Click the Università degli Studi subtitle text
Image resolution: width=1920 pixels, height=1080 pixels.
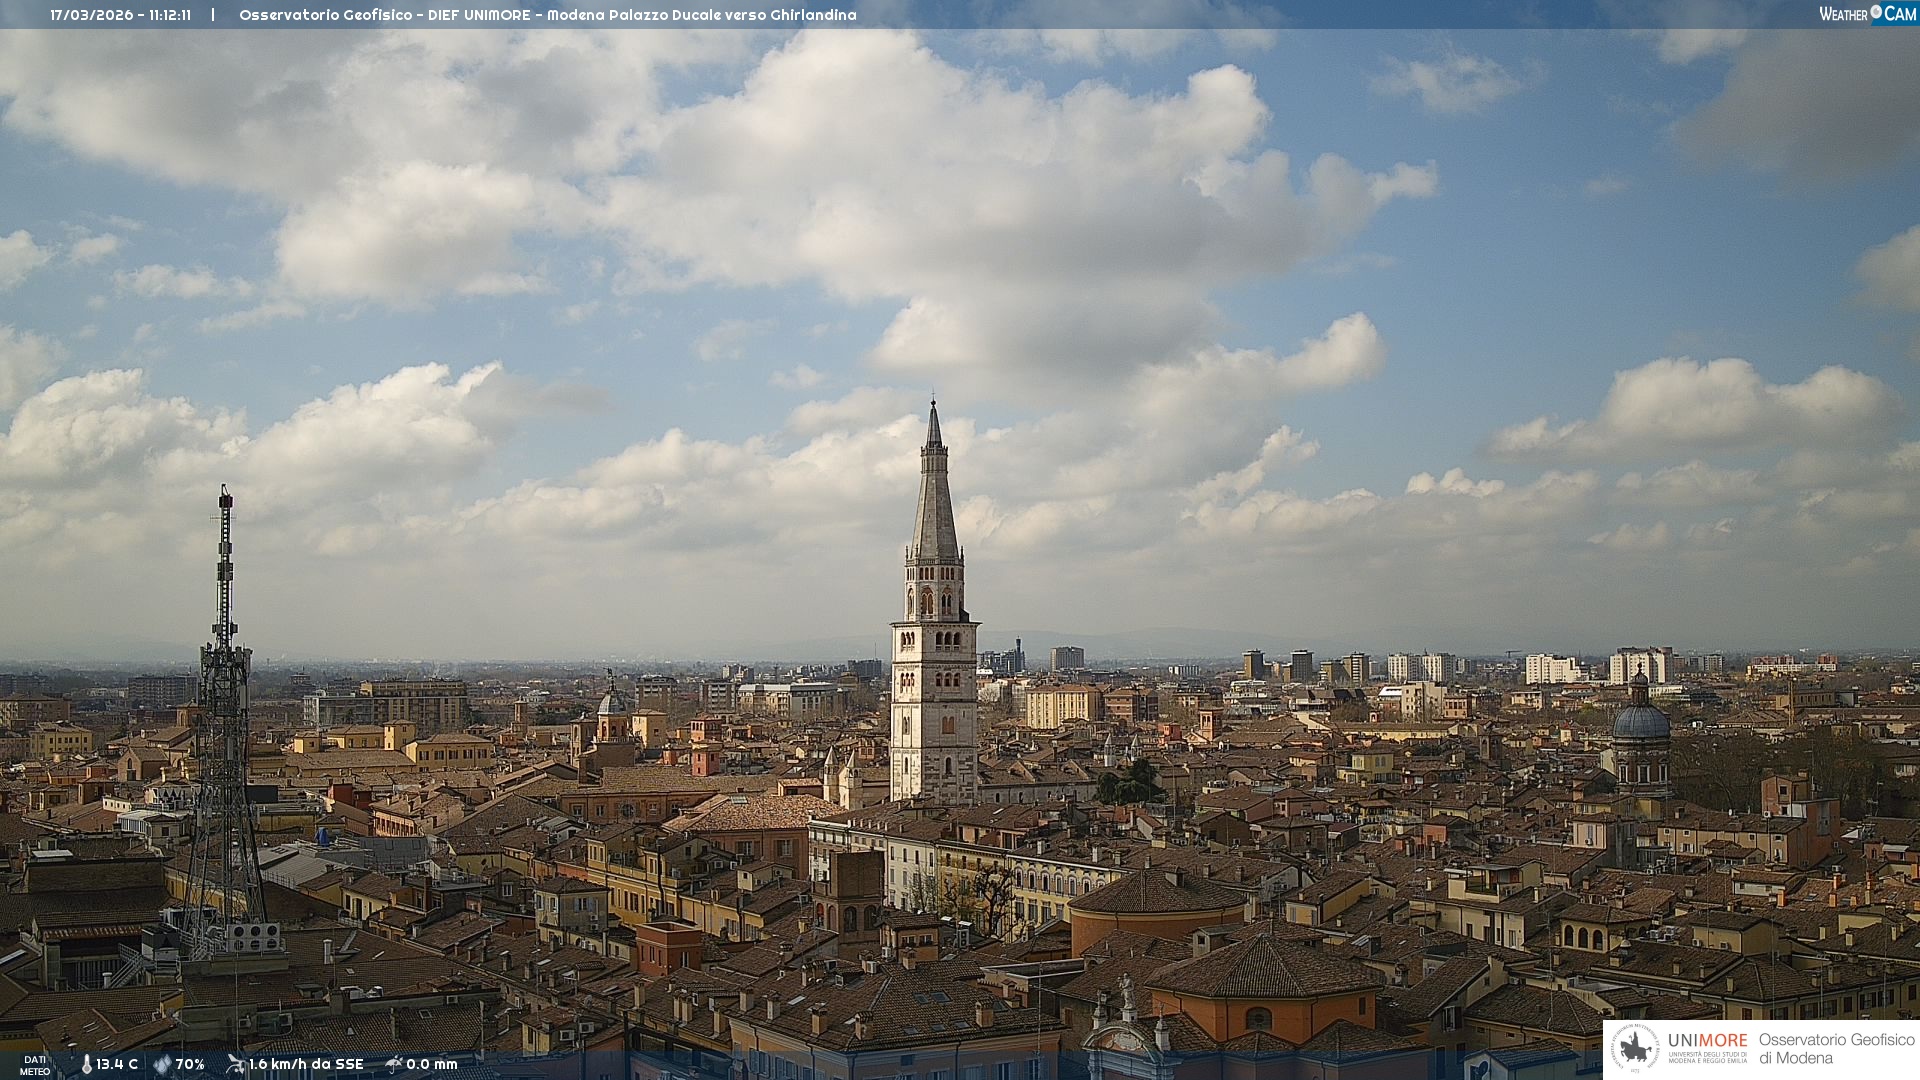(x=1707, y=1057)
